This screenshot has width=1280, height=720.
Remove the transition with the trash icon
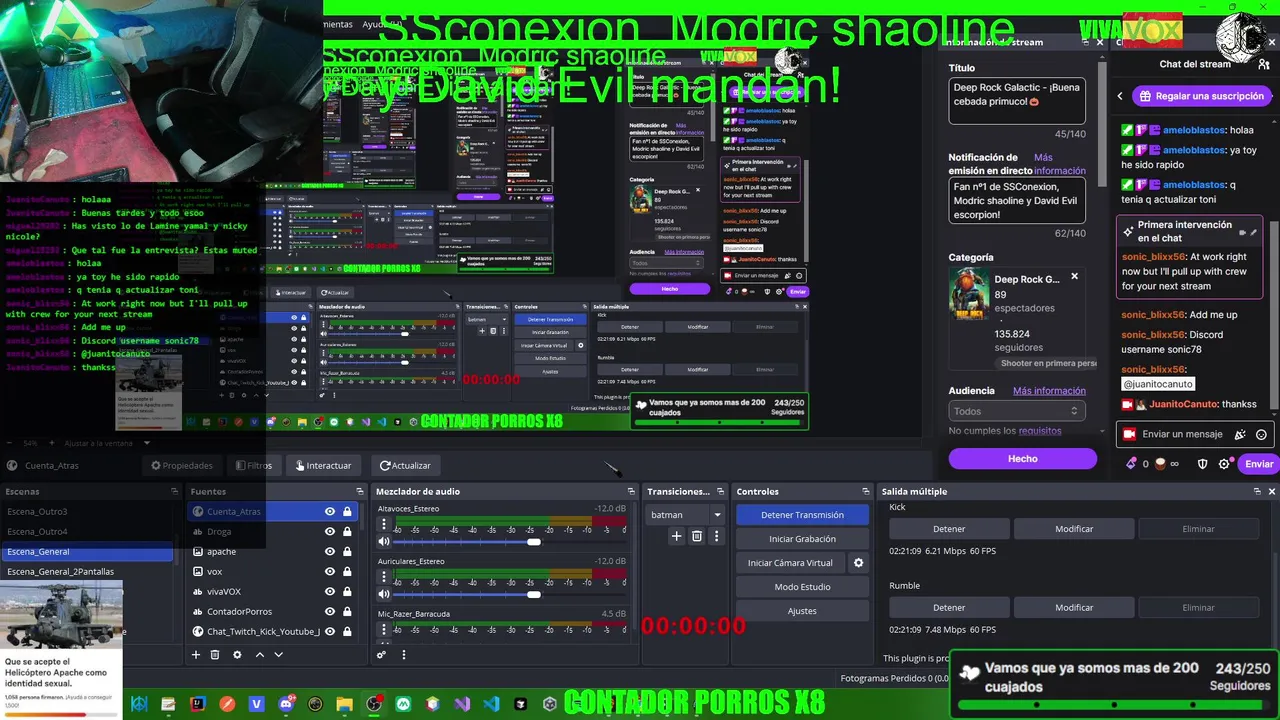(x=697, y=536)
